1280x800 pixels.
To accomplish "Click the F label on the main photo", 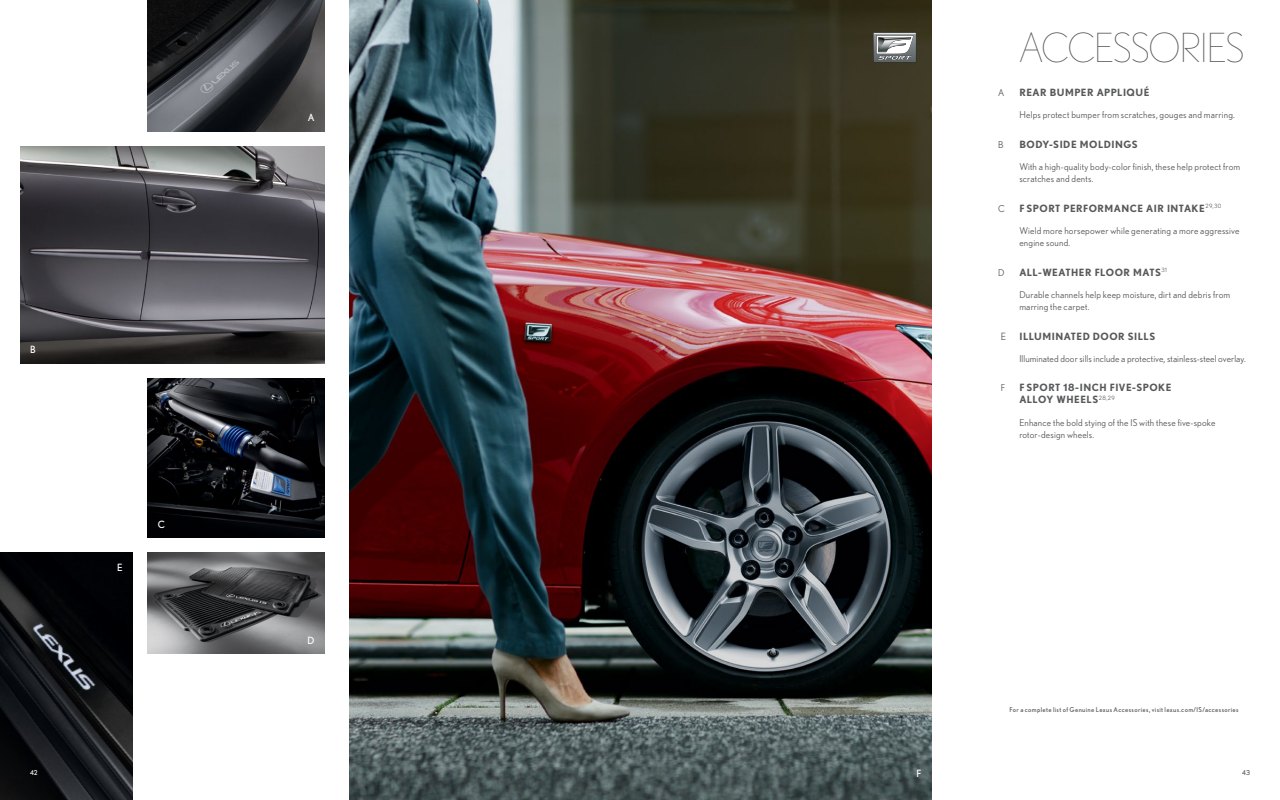I will tap(918, 773).
